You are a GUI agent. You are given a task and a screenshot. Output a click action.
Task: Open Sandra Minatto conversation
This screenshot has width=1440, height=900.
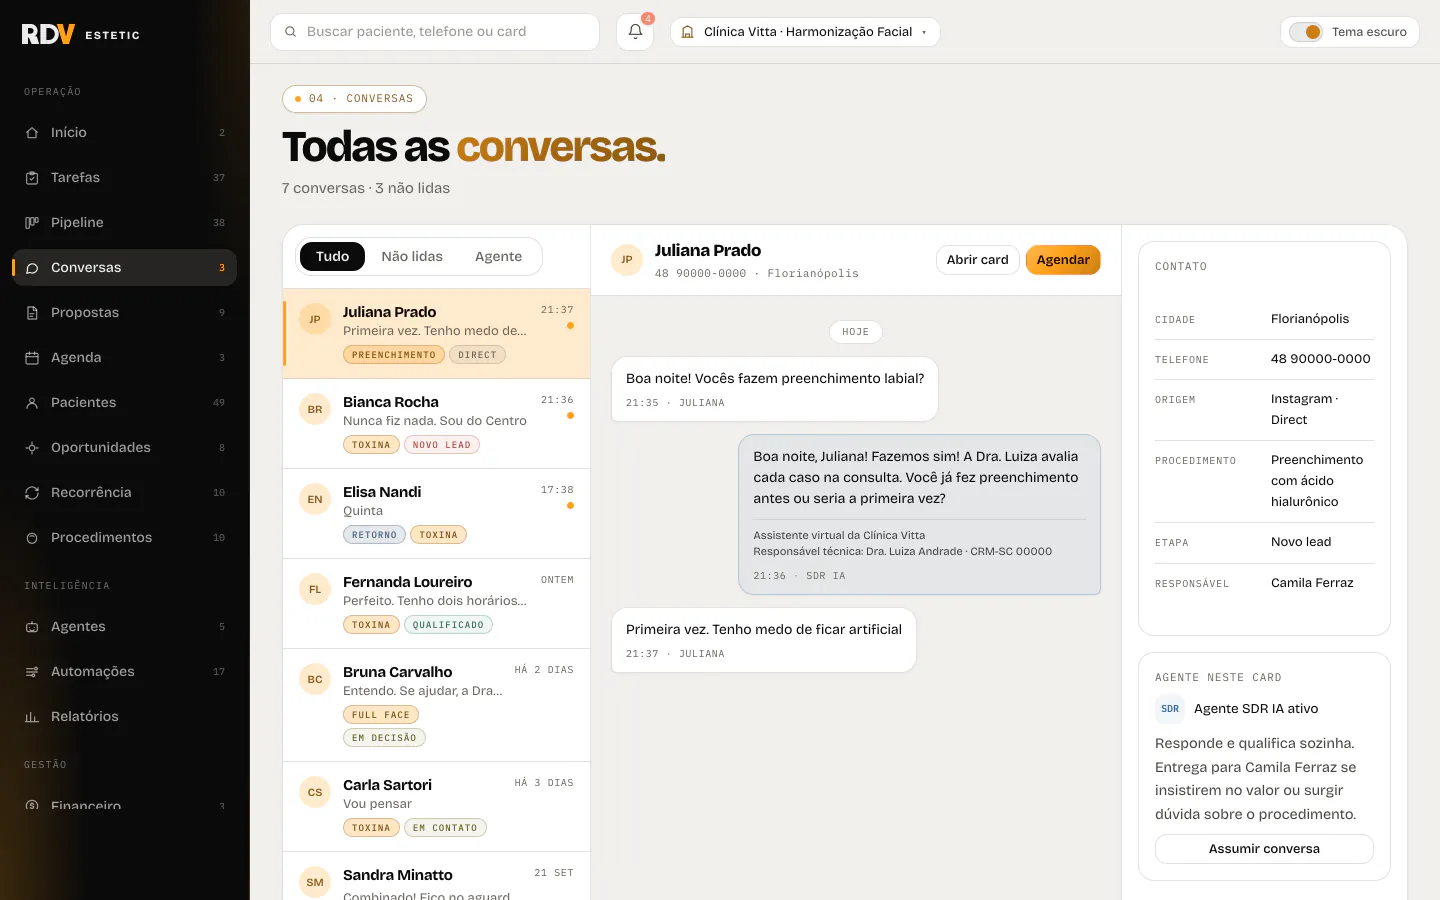pos(437,877)
